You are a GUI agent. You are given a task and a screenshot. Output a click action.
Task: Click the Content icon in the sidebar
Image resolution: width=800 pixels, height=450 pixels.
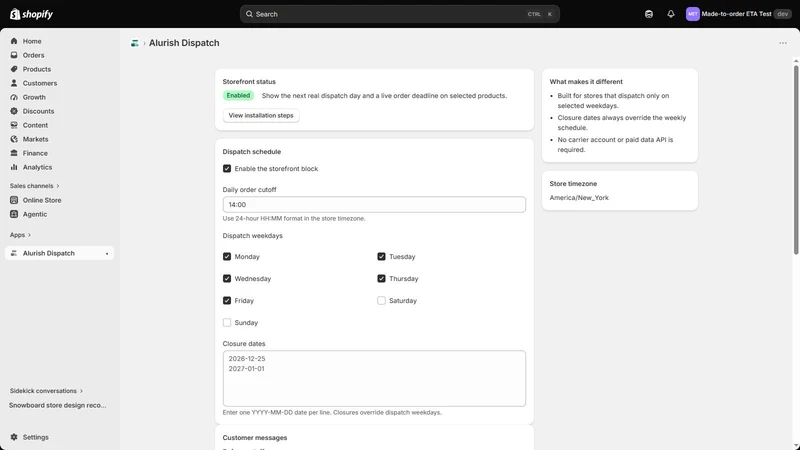click(14, 125)
